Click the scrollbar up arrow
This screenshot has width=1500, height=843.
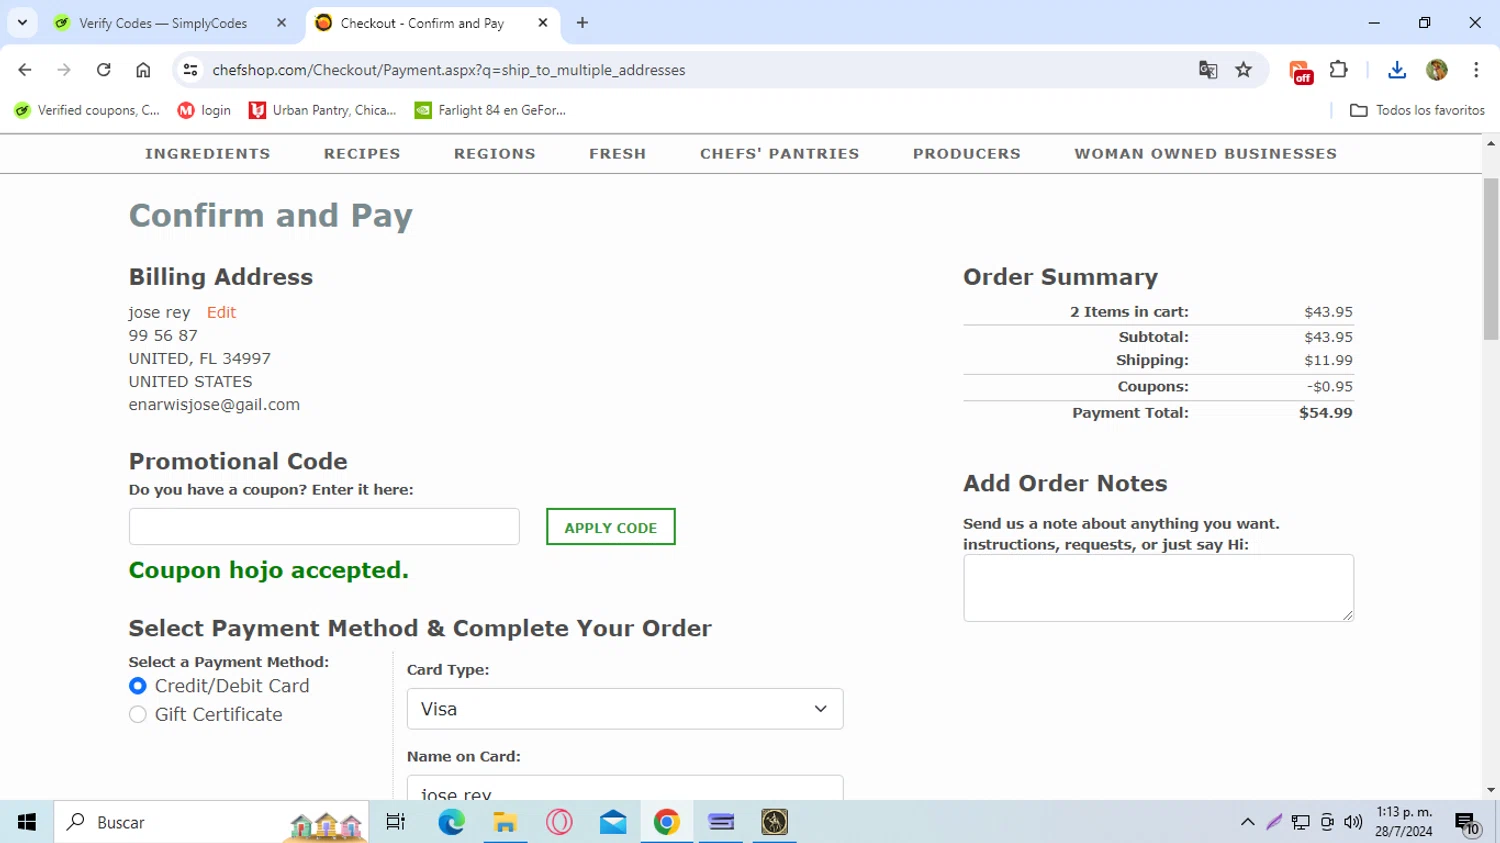(1491, 143)
